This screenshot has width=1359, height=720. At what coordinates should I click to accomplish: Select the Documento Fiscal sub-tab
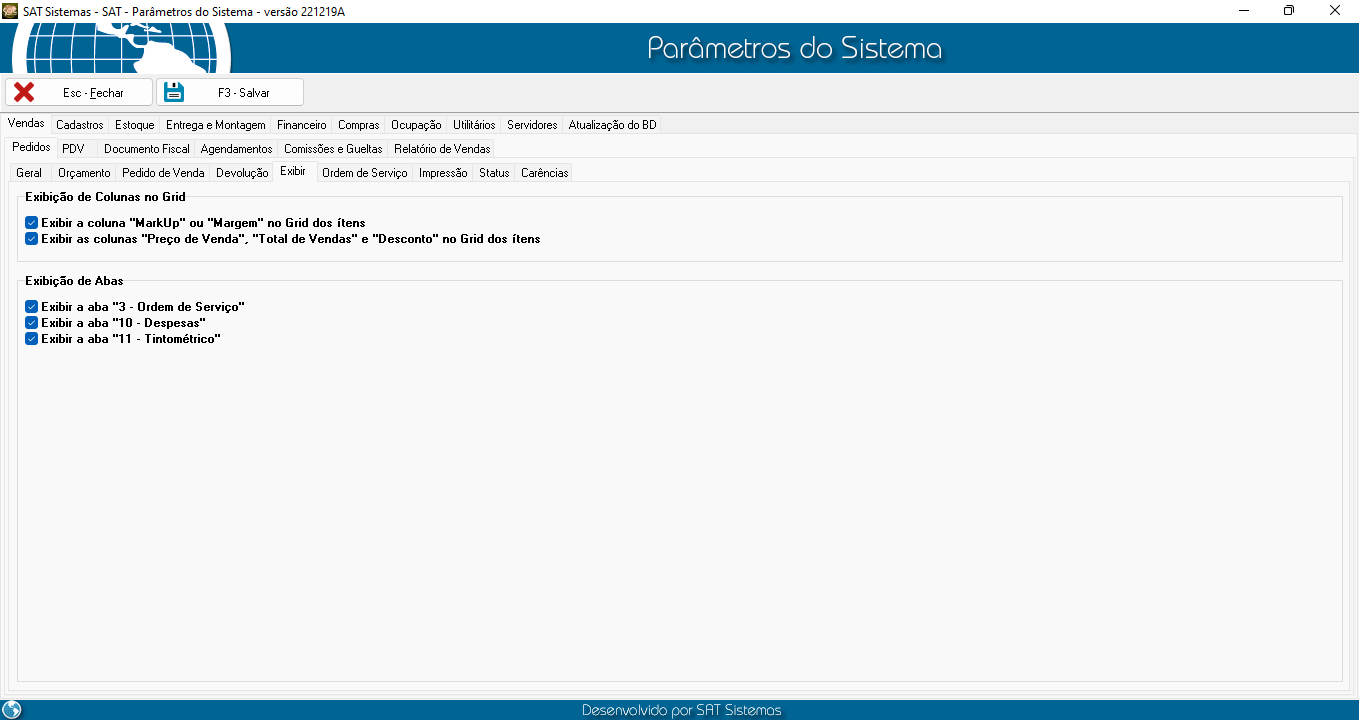point(146,149)
